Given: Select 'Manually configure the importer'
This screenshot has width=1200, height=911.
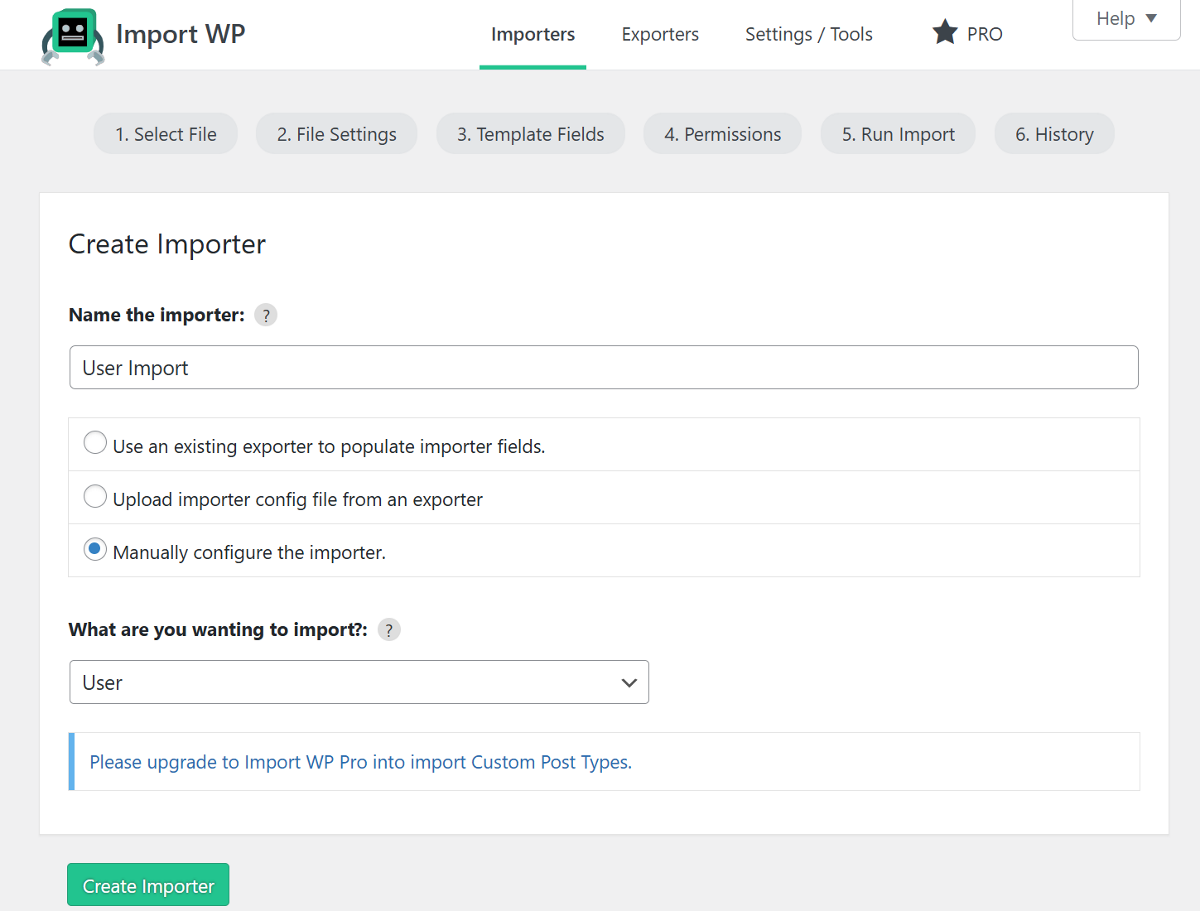Looking at the screenshot, I should [95, 549].
